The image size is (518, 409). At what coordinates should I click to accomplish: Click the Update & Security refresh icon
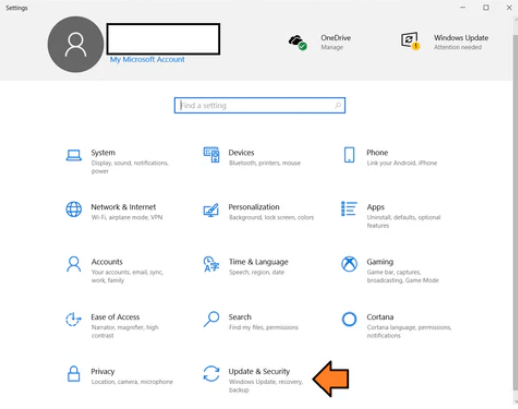tap(211, 374)
